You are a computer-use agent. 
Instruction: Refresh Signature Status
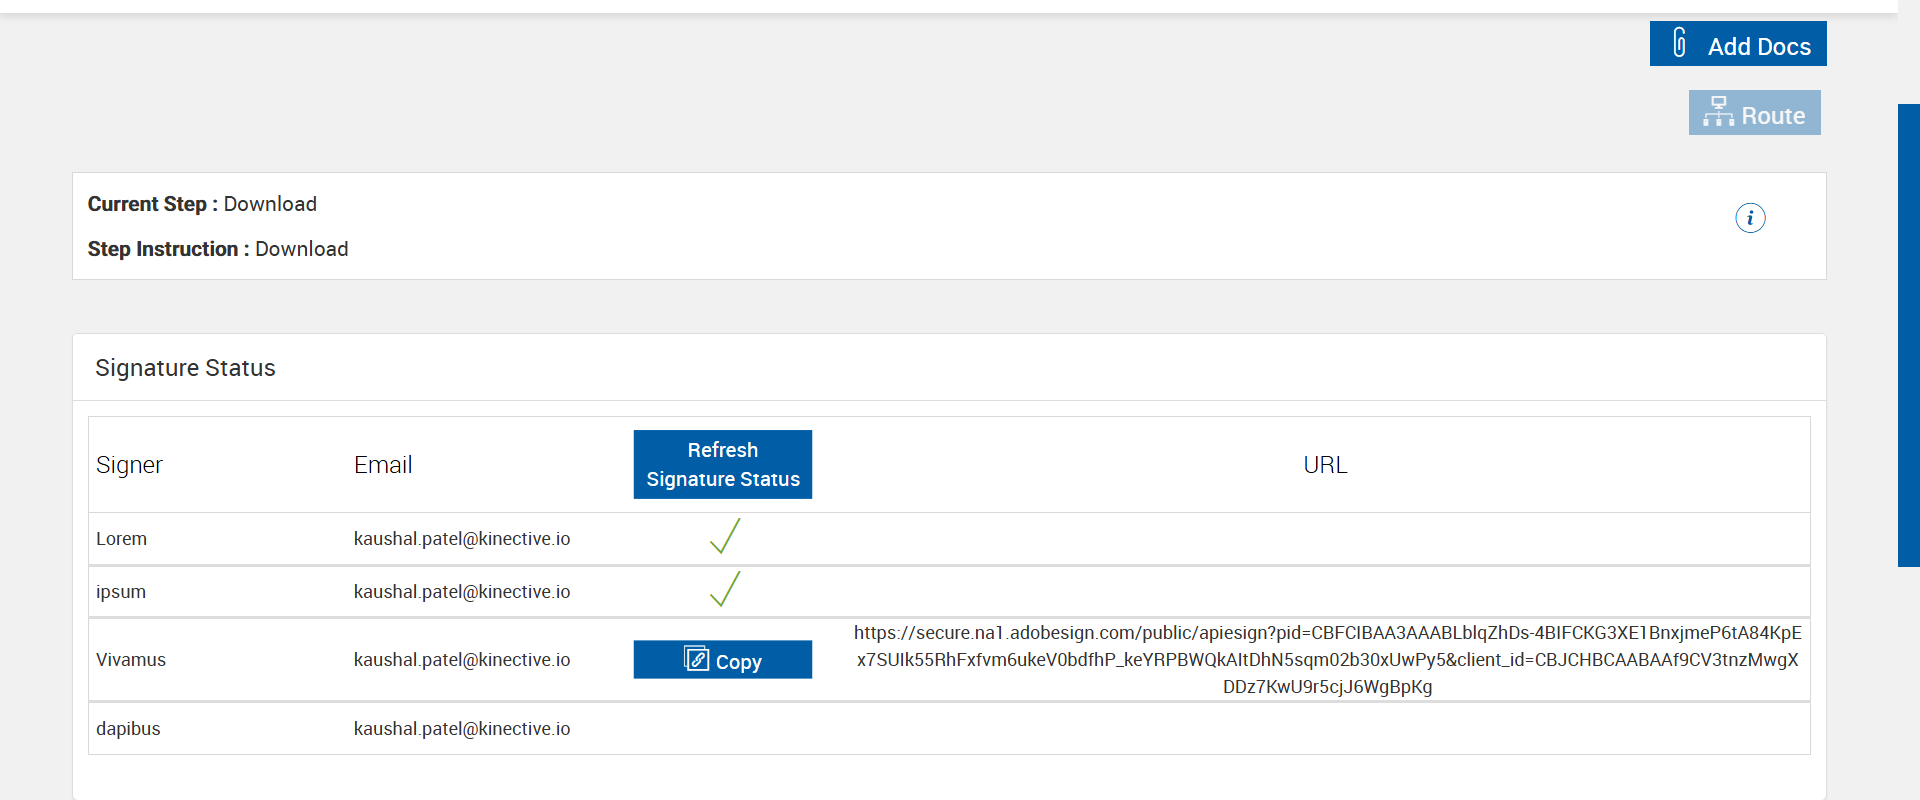point(722,464)
